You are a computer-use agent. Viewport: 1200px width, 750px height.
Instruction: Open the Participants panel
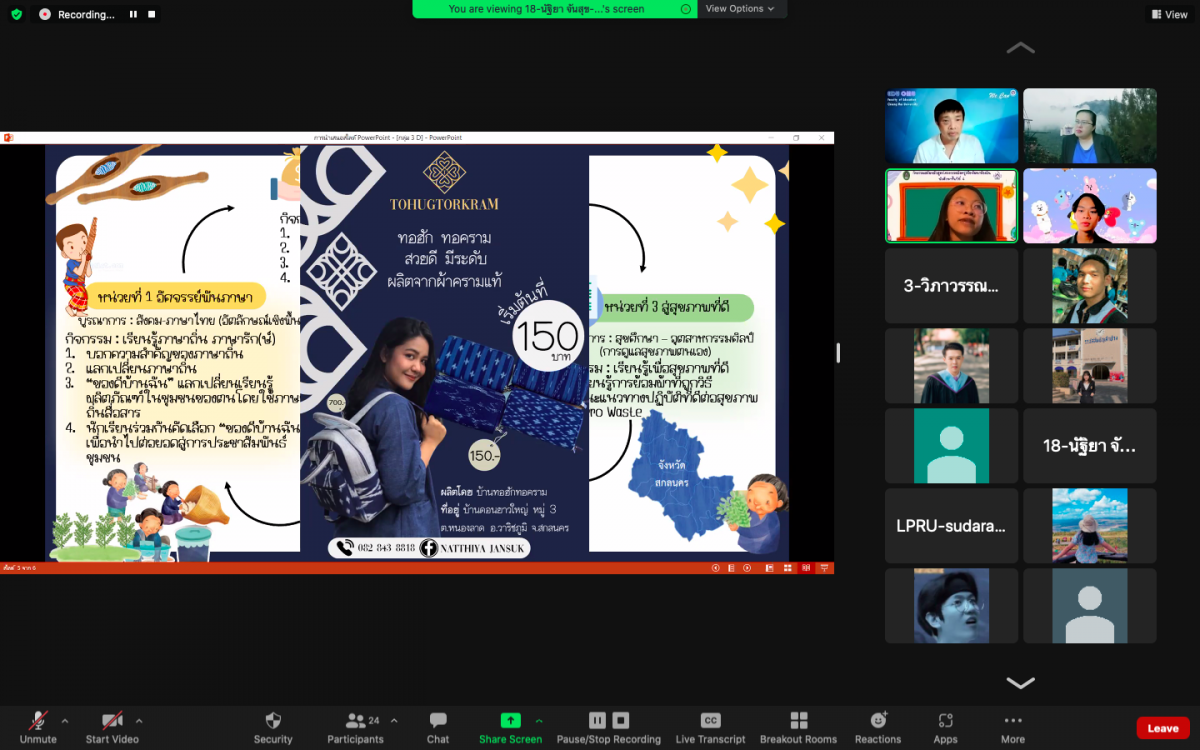(355, 721)
